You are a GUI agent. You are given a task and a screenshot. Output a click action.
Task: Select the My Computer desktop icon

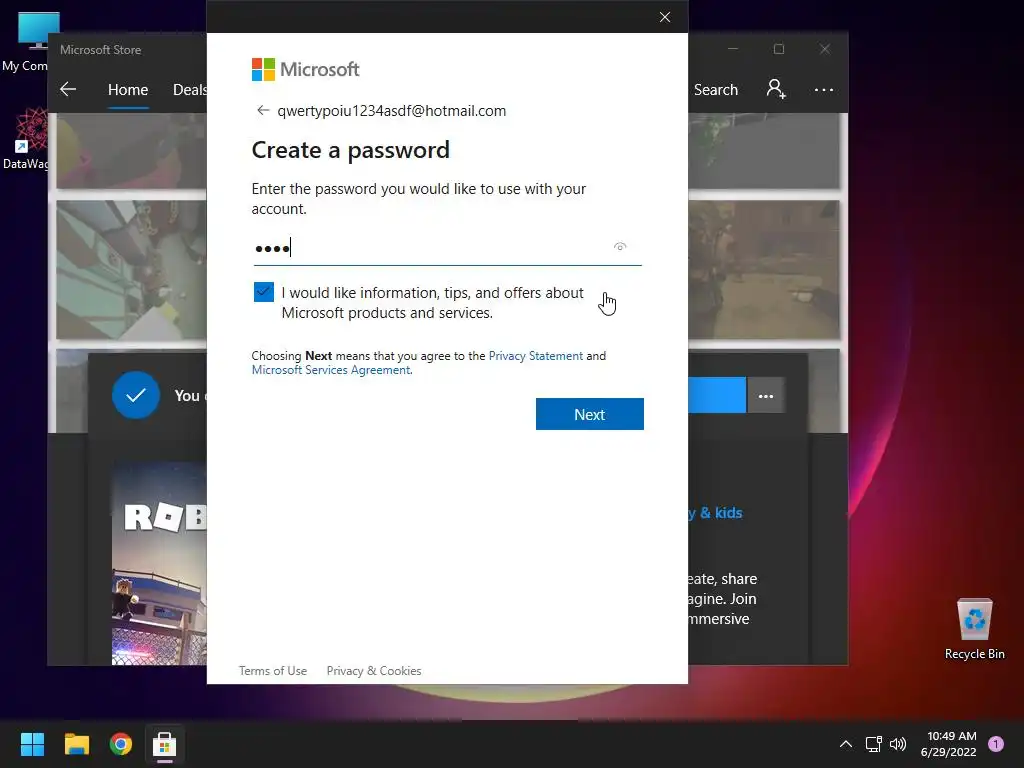[26, 41]
